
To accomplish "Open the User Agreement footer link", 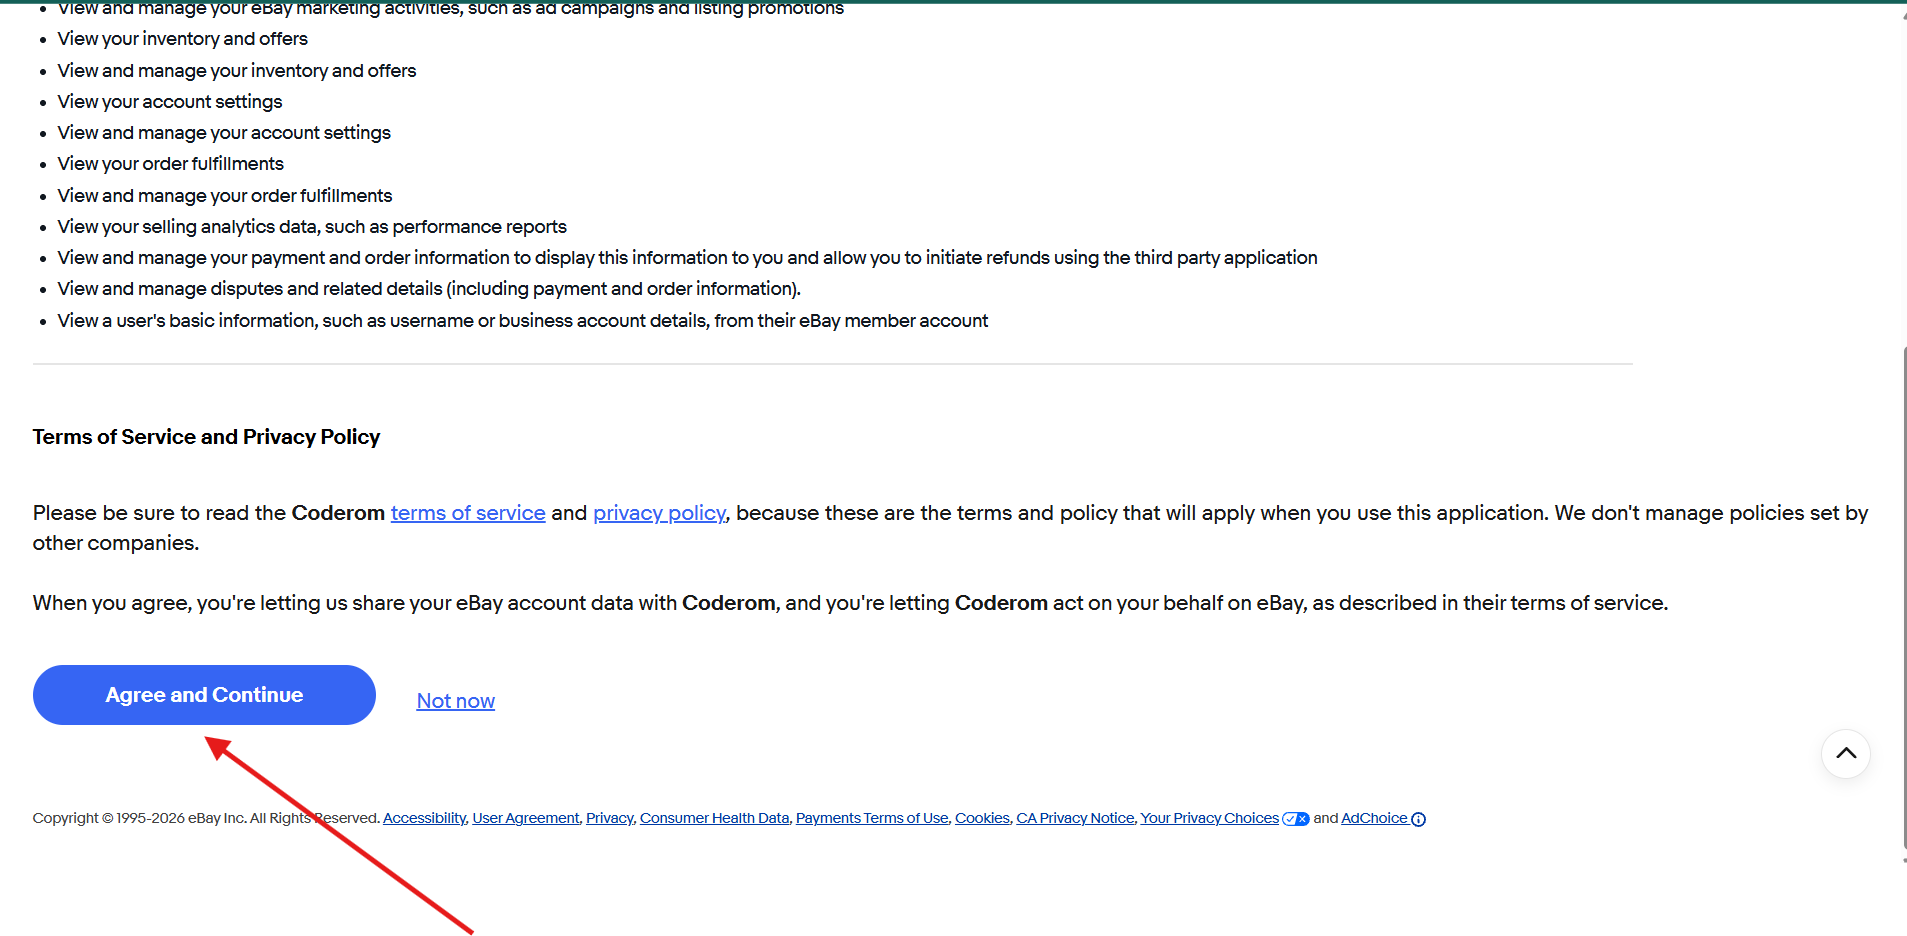I will [526, 818].
